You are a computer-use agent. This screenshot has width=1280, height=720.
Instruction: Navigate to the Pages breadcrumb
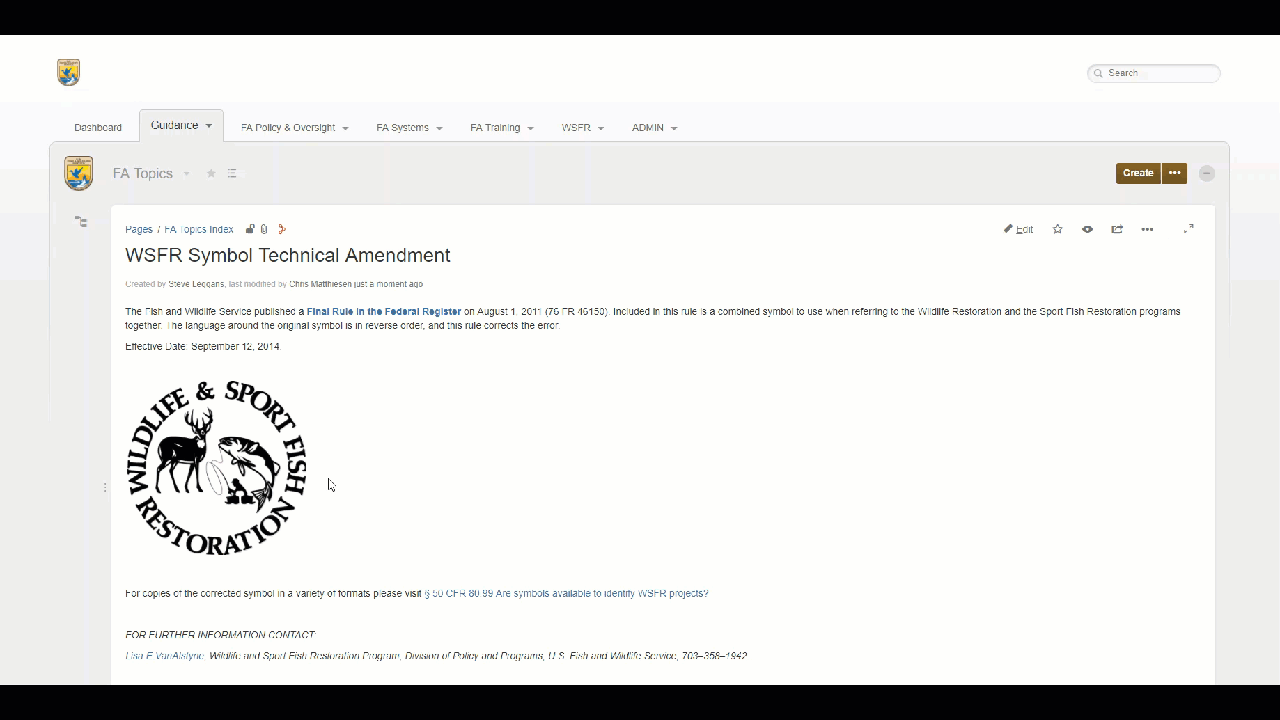(x=139, y=230)
